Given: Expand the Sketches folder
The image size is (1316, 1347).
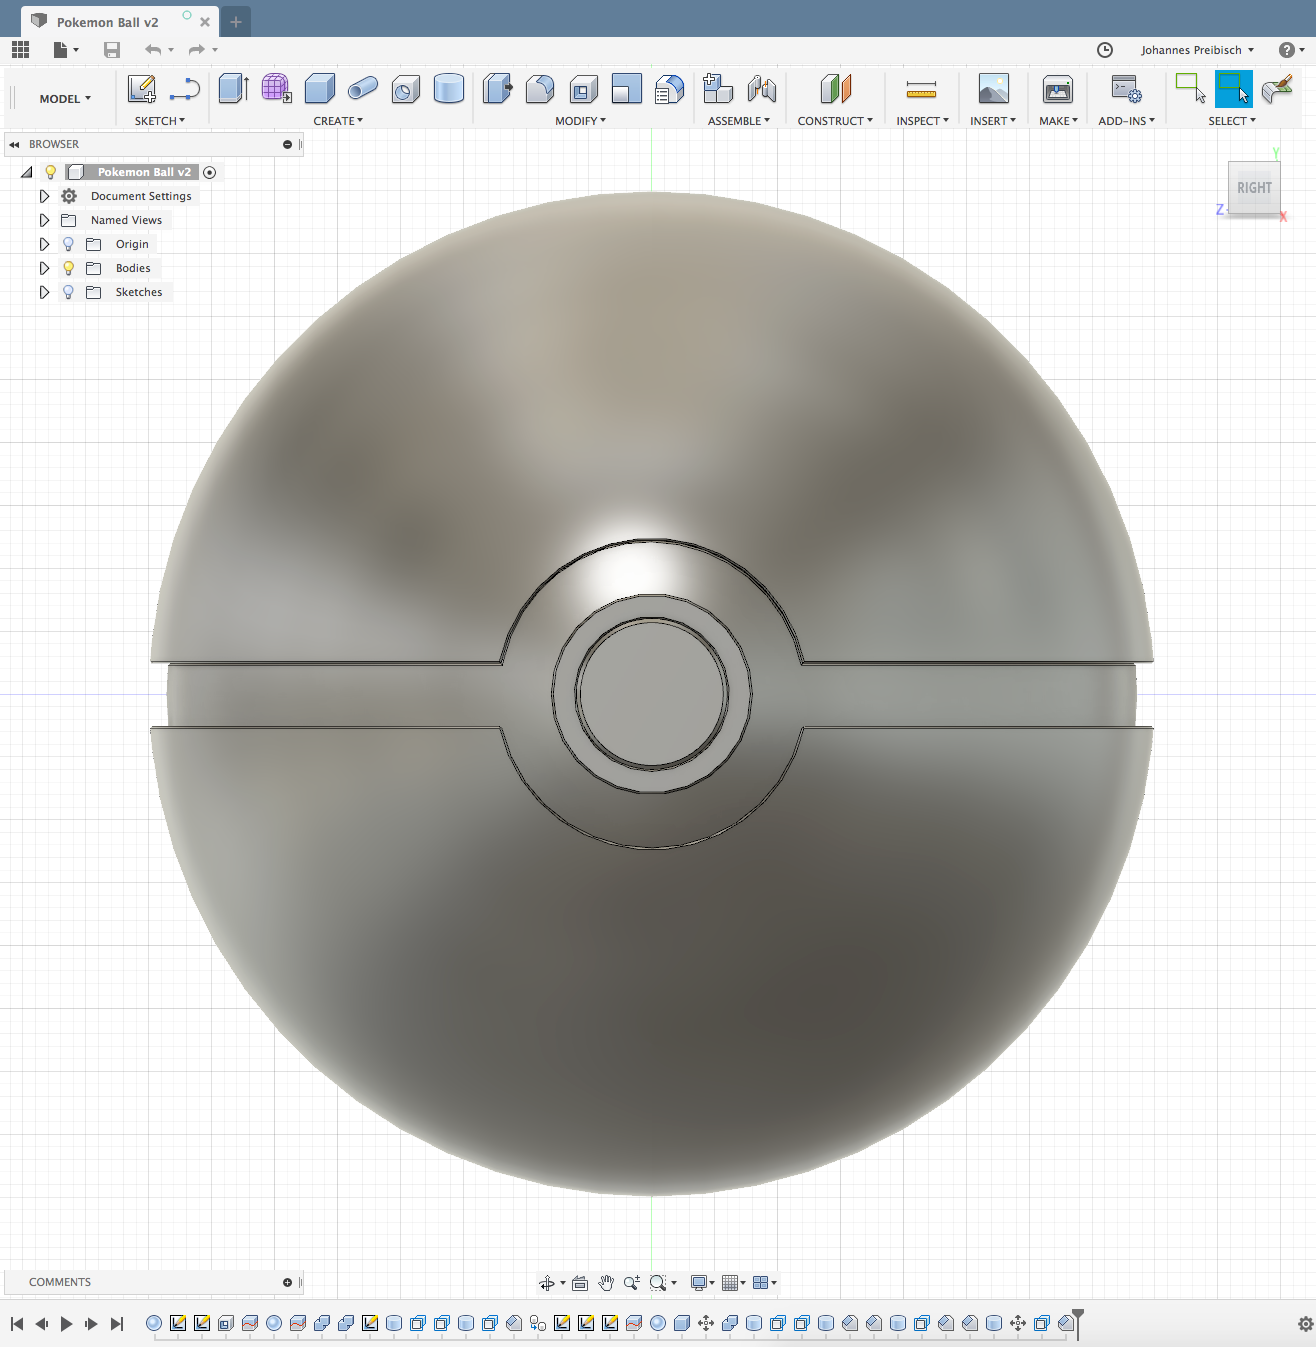Looking at the screenshot, I should pyautogui.click(x=44, y=292).
